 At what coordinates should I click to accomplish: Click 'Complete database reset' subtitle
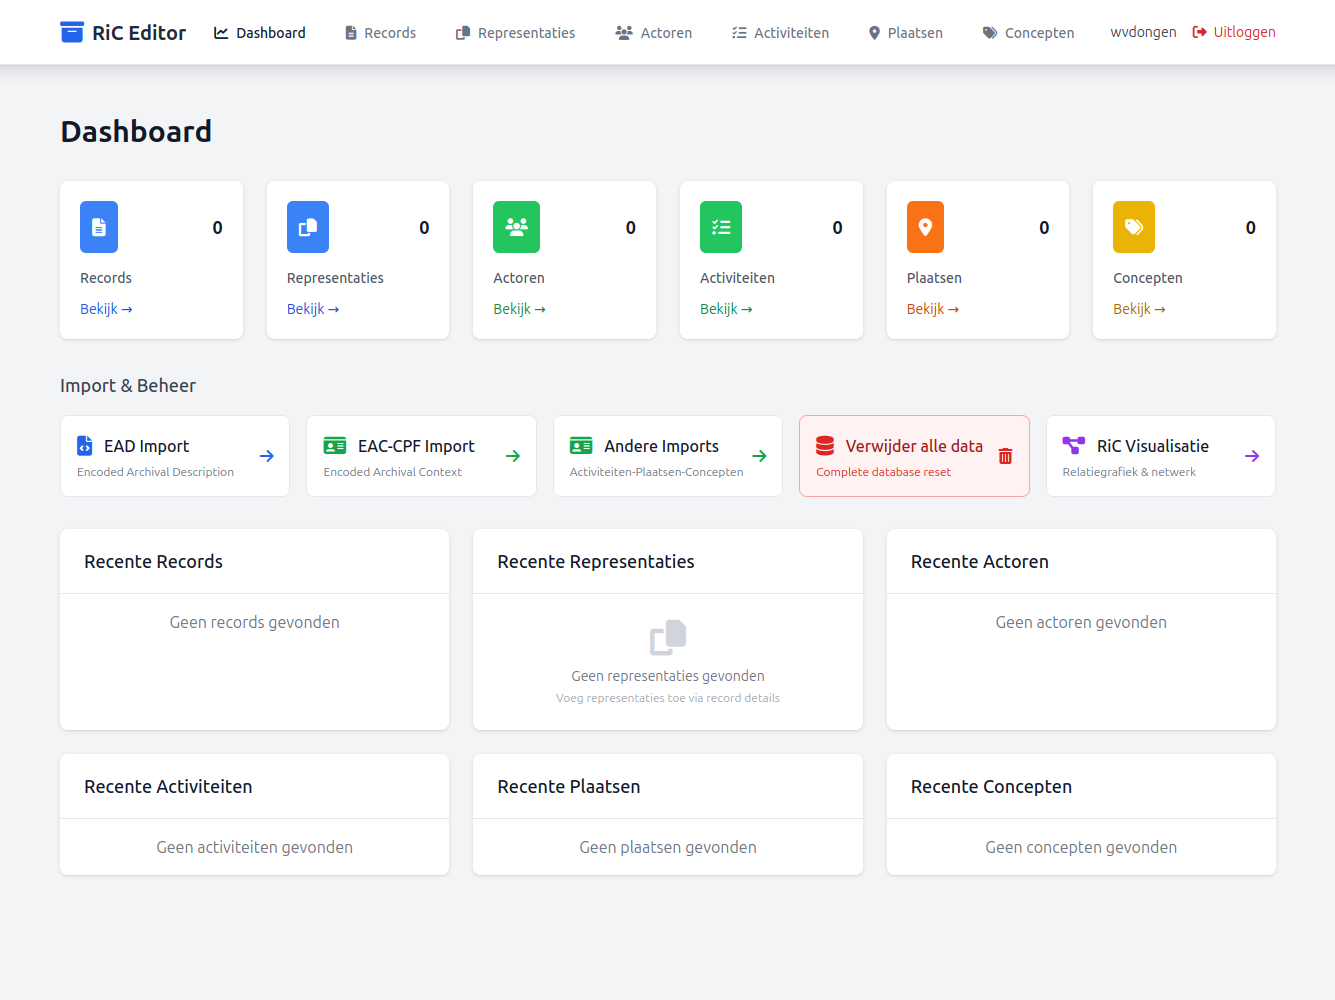[883, 472]
